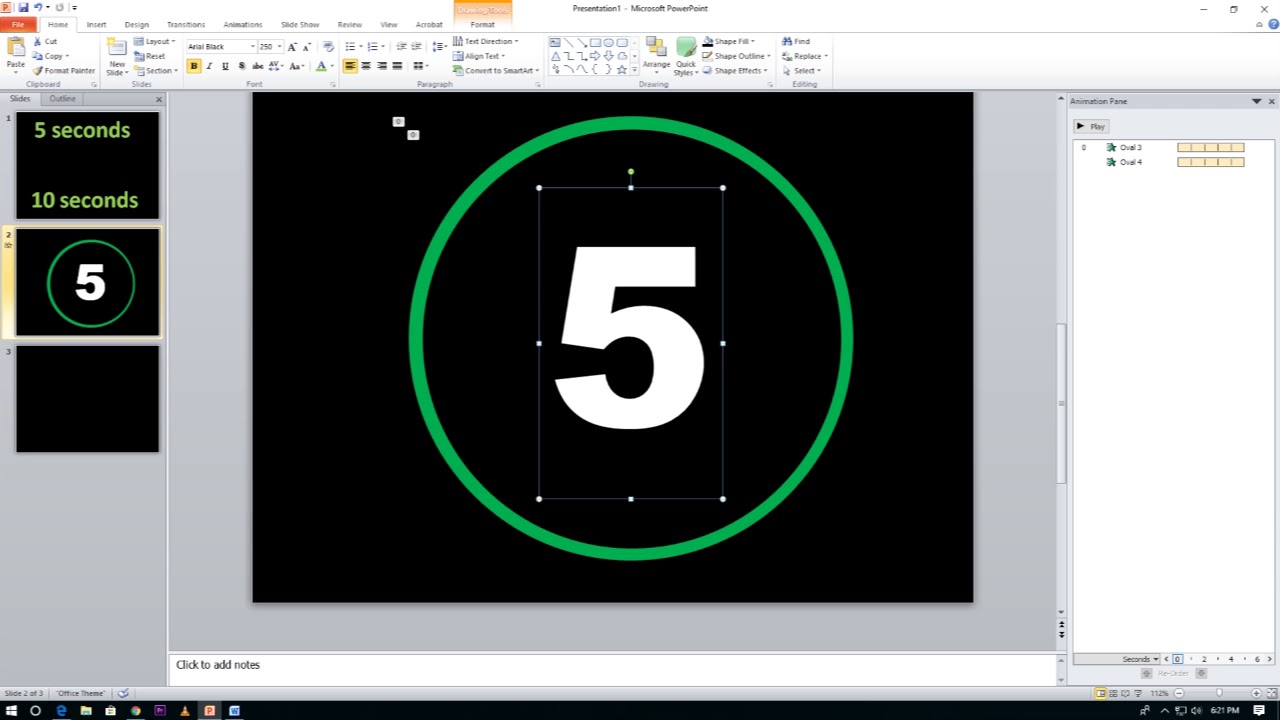Screen dimensions: 1280x720
Task: Select the Oval shape in gallery
Action: (608, 43)
